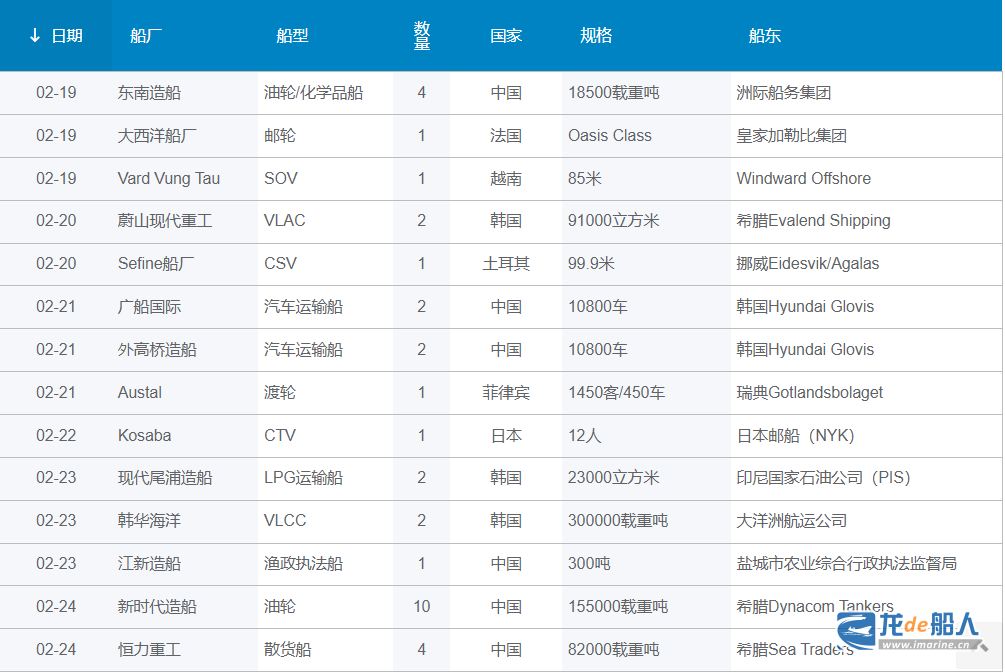Click the 恒力重工 shipyard name
The width and height of the screenshot is (1005, 672).
point(149,650)
